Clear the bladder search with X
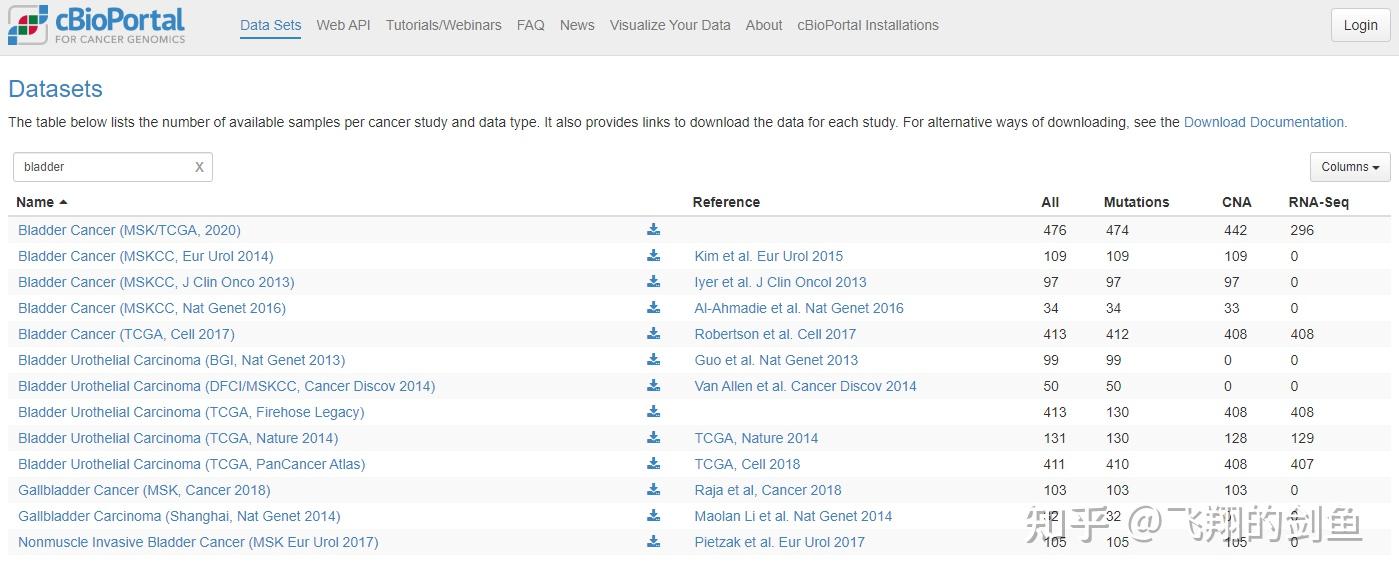The width and height of the screenshot is (1399, 580). (199, 167)
